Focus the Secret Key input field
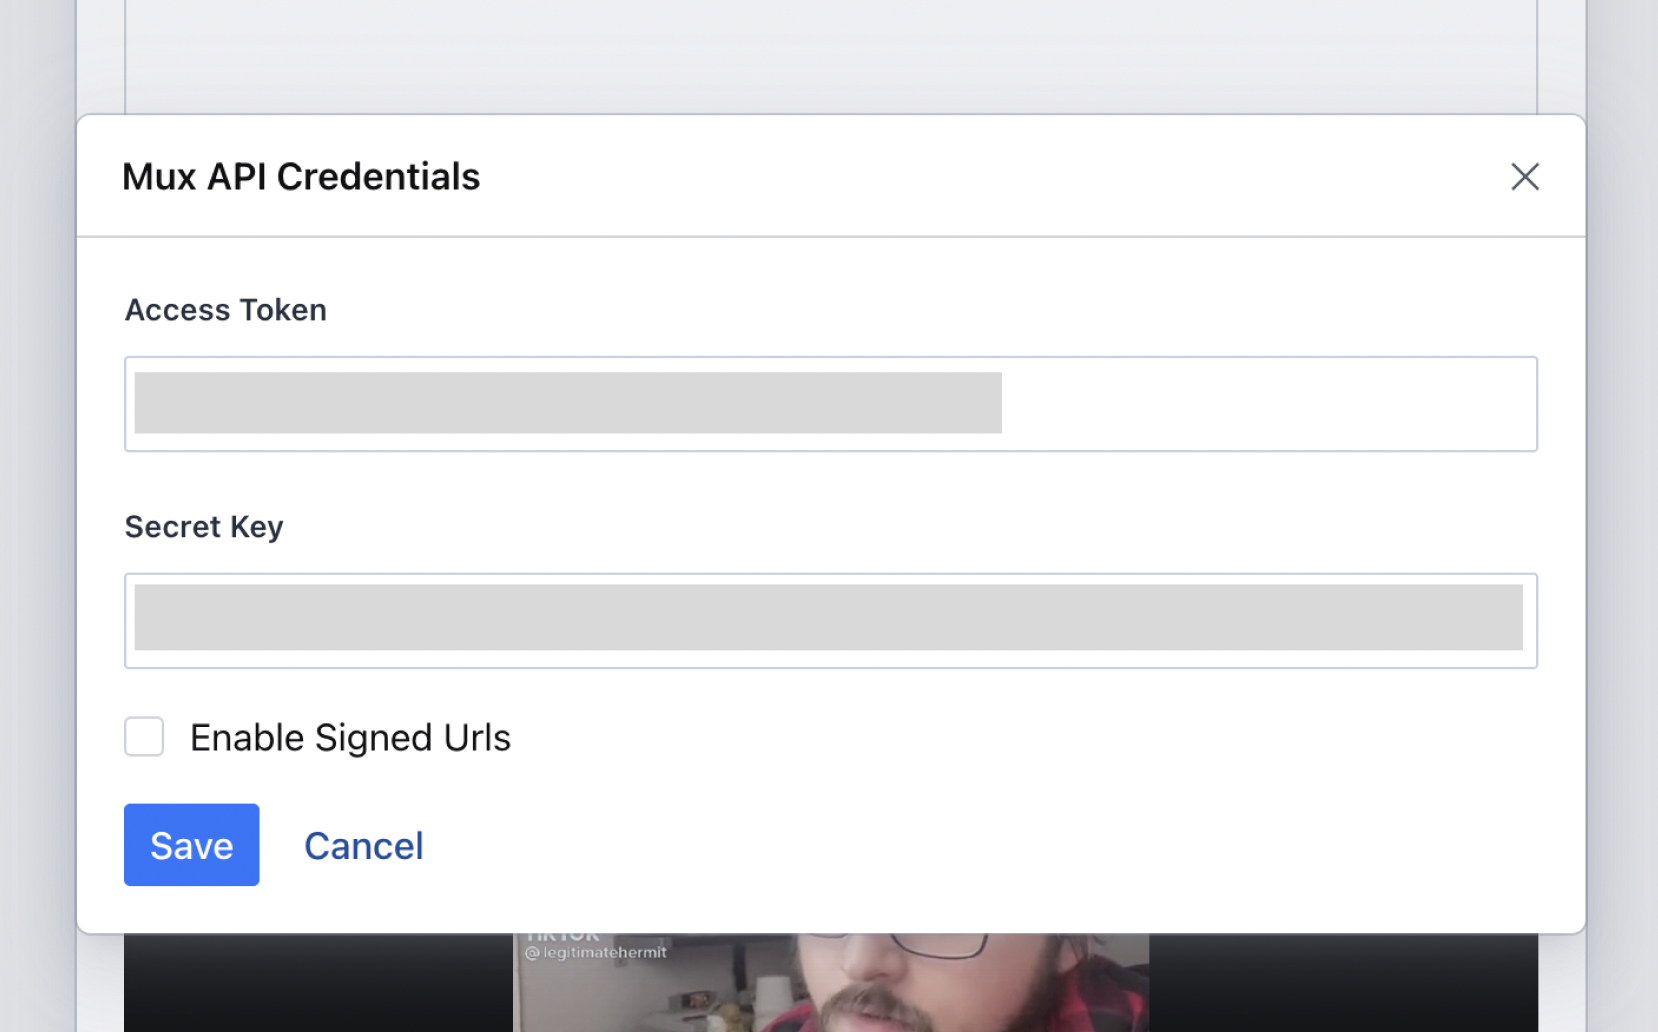 [830, 620]
